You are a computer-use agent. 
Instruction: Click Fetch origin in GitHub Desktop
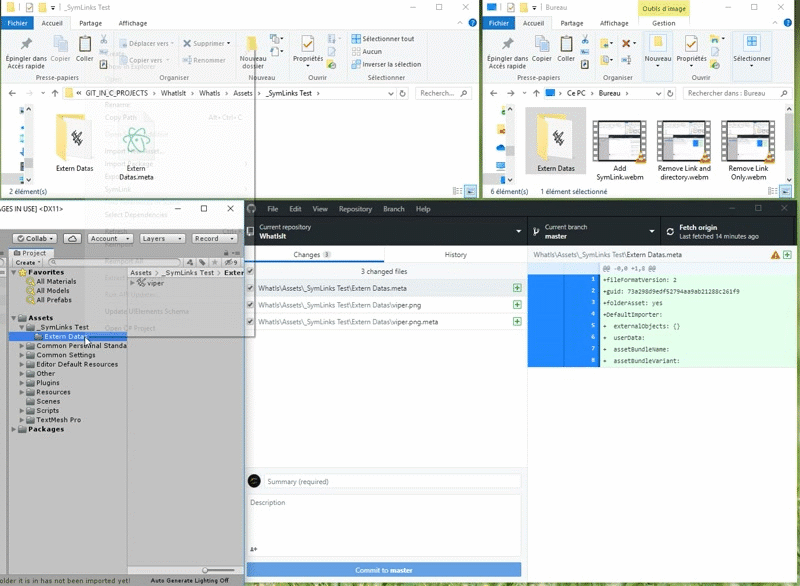728,232
